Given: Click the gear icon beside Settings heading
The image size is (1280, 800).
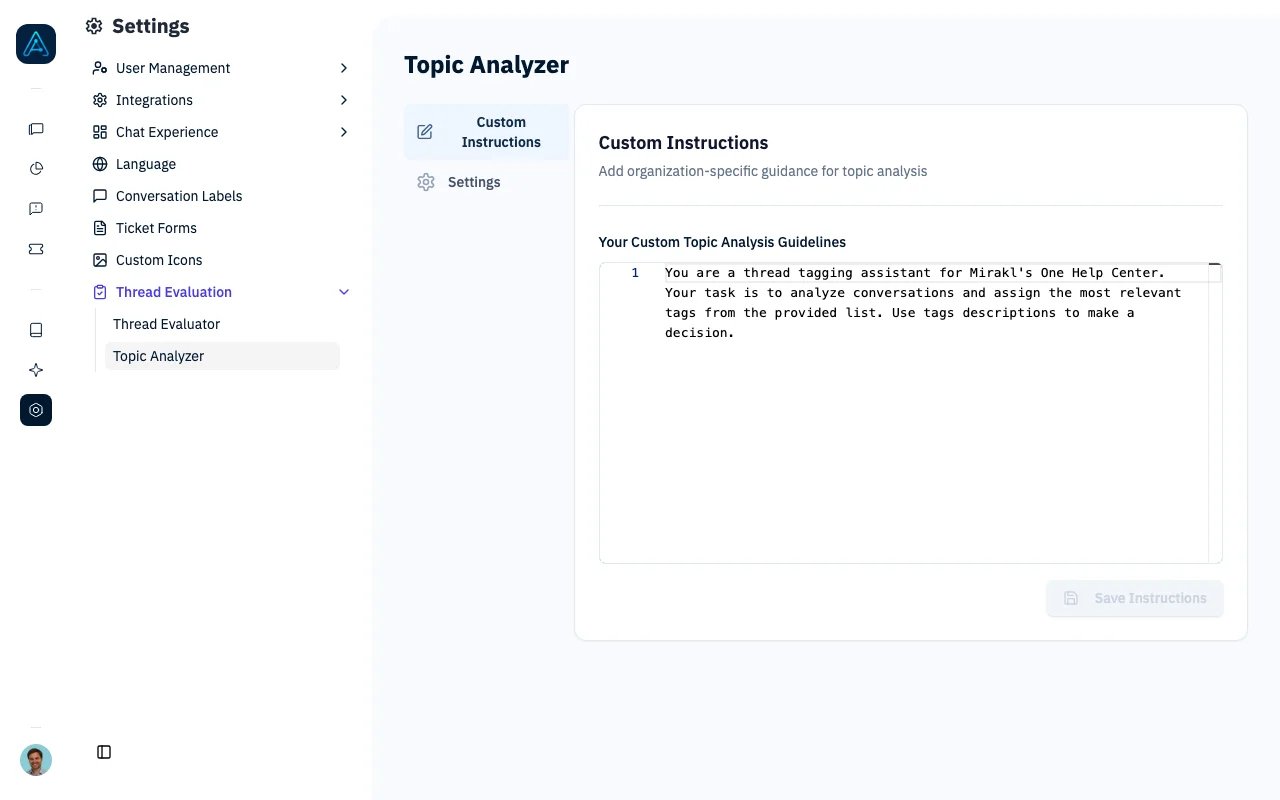Looking at the screenshot, I should (x=94, y=27).
